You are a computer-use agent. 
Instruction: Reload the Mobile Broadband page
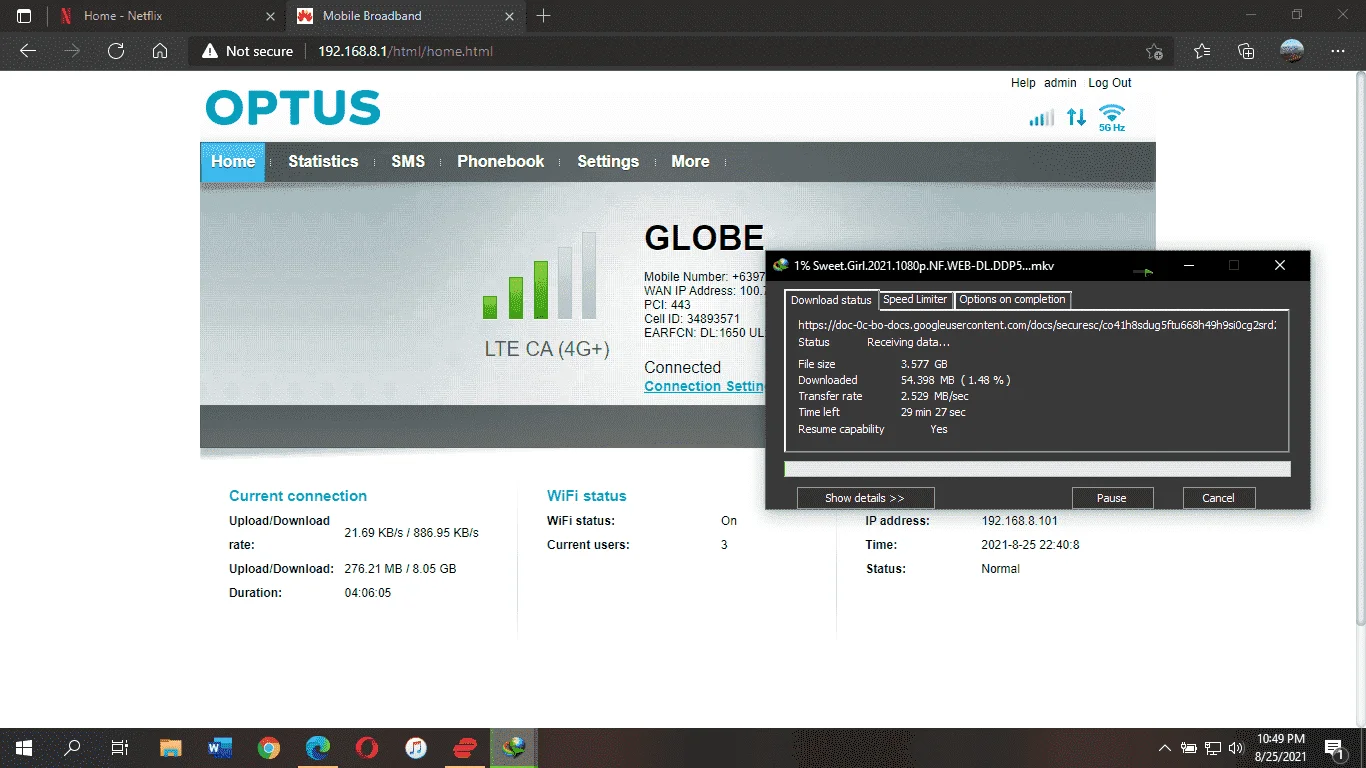(116, 51)
